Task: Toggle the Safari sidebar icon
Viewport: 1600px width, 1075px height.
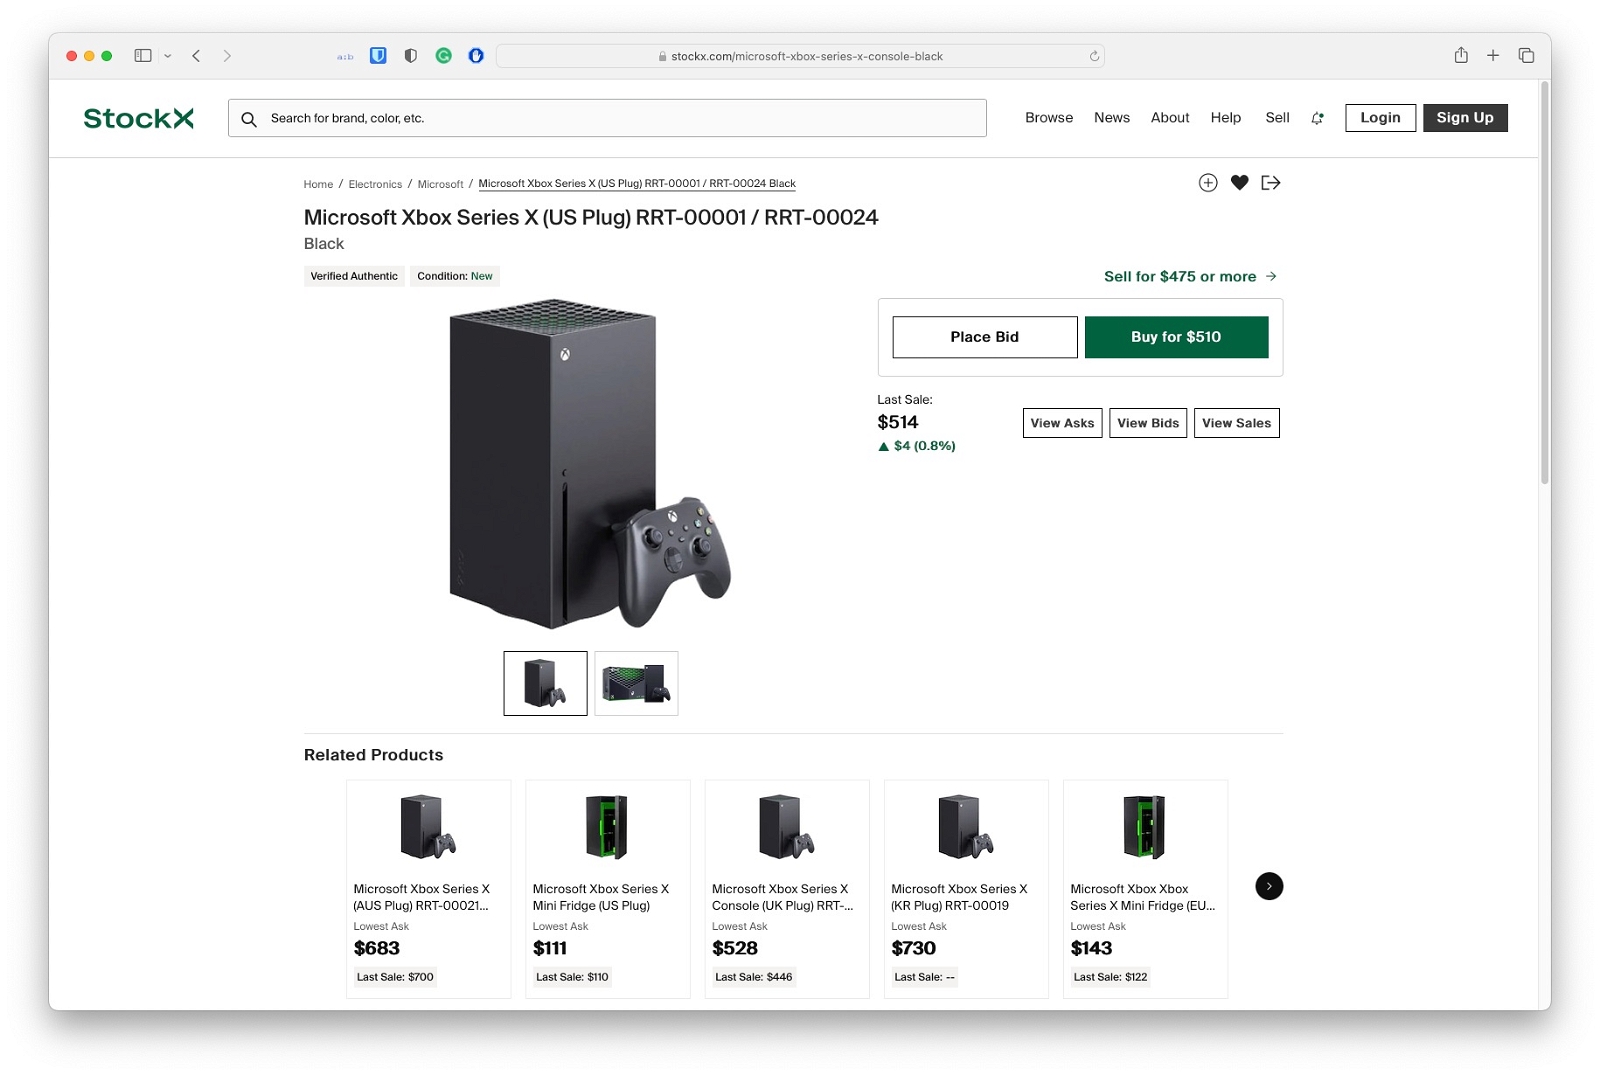Action: 143,56
